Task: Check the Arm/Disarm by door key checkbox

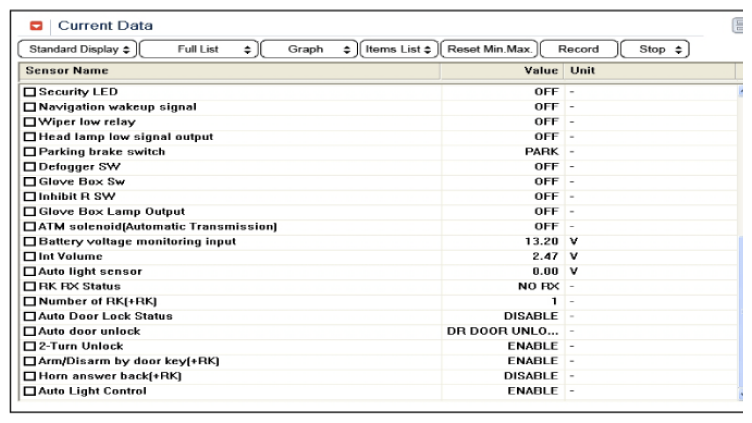Action: coord(30,361)
